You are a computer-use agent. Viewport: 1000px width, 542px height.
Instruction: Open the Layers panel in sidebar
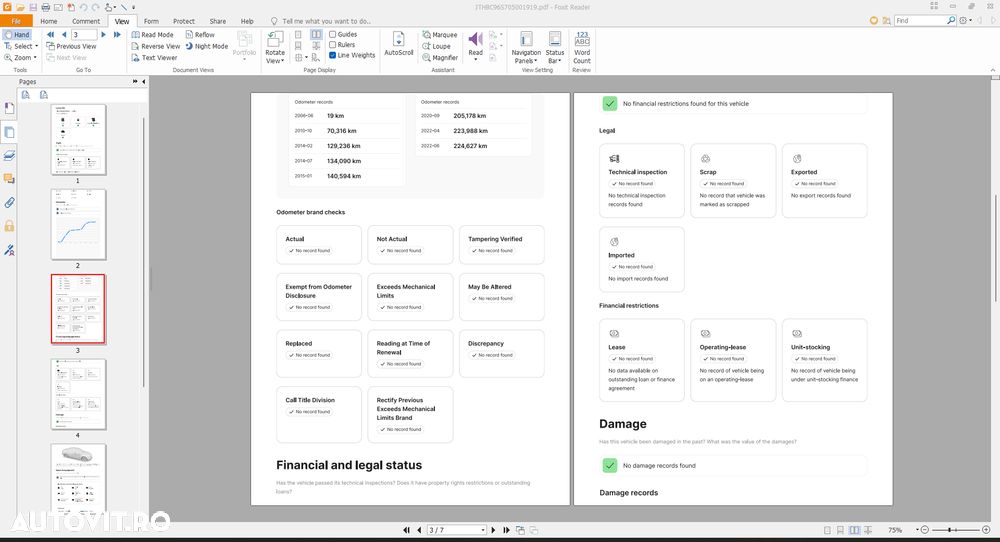(x=9, y=156)
